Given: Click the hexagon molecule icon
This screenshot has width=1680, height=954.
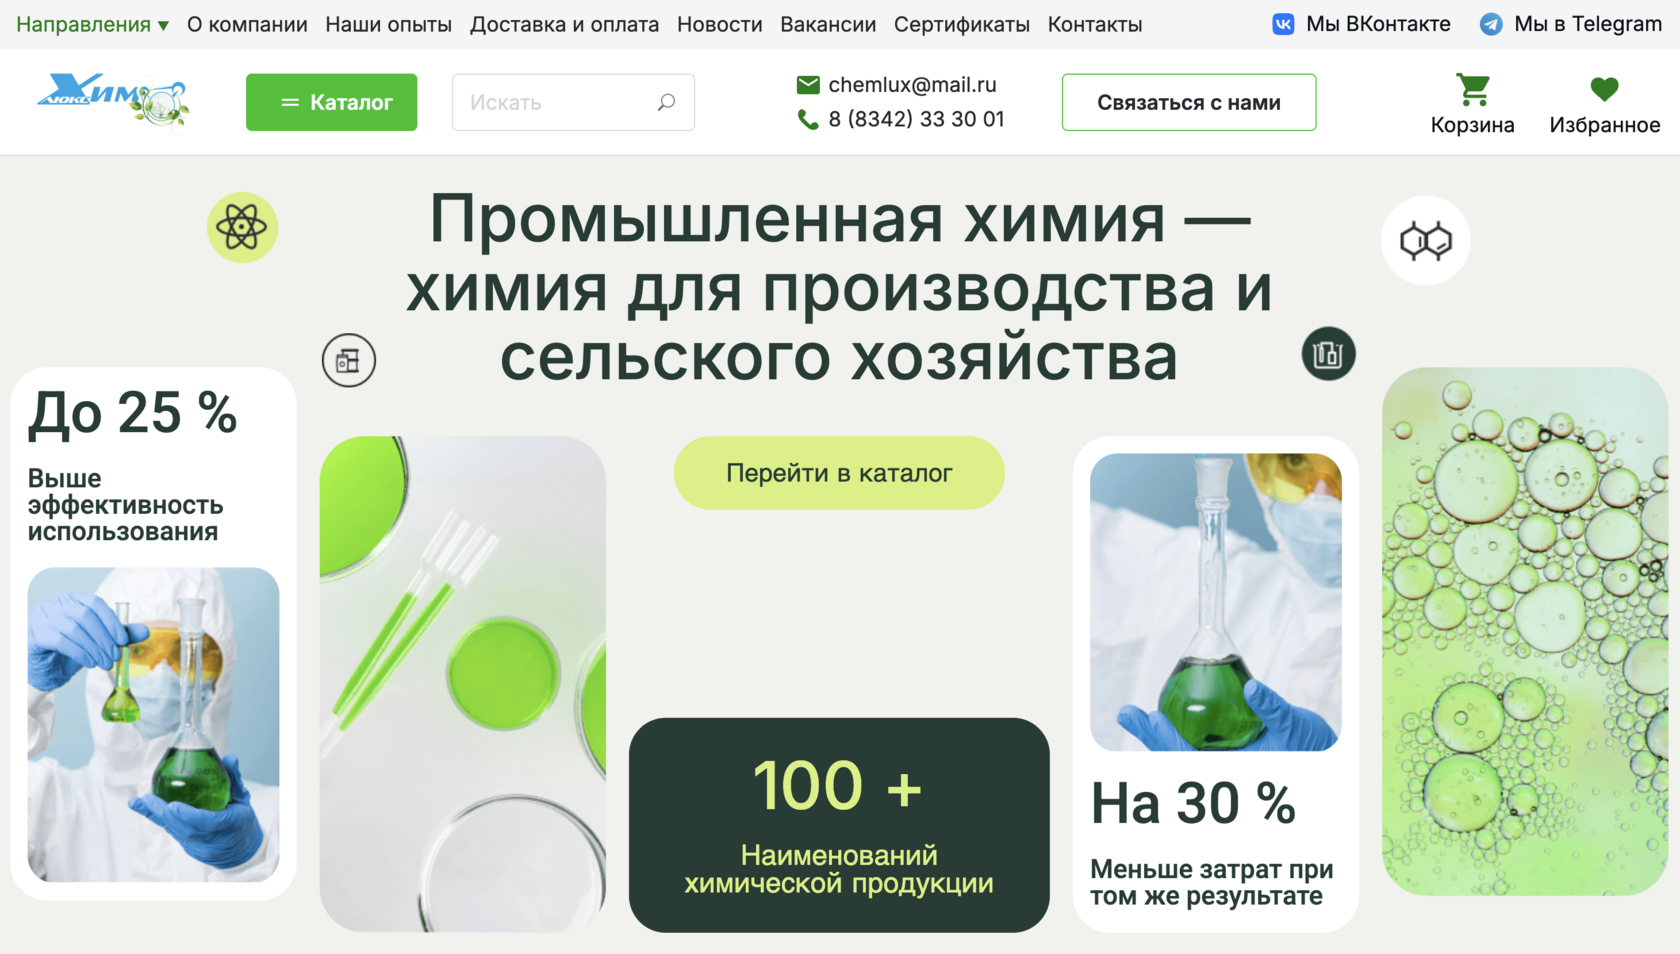Looking at the screenshot, I should point(1426,241).
